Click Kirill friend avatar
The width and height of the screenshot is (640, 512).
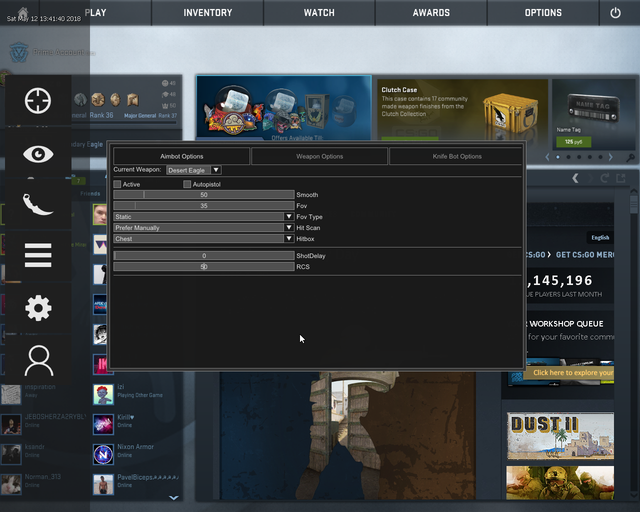click(x=103, y=425)
